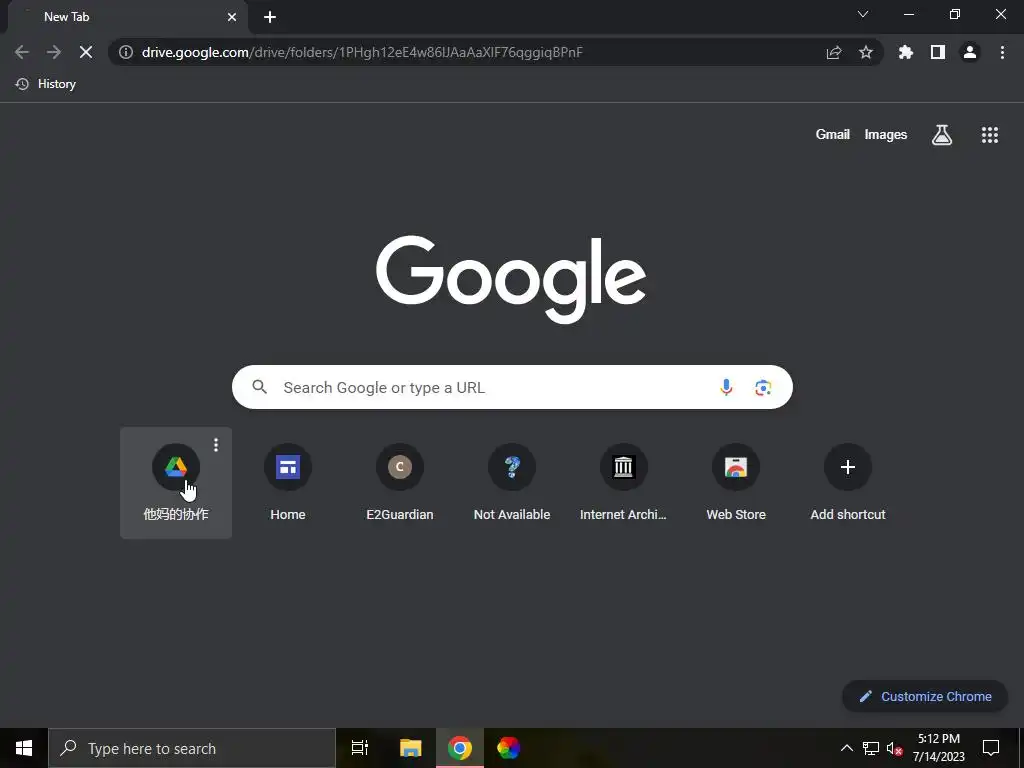
Task: Open Gmail link
Action: (x=833, y=135)
